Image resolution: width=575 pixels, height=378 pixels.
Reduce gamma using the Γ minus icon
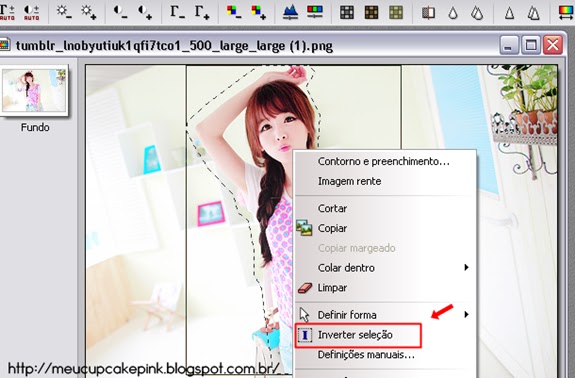pyautogui.click(x=177, y=12)
